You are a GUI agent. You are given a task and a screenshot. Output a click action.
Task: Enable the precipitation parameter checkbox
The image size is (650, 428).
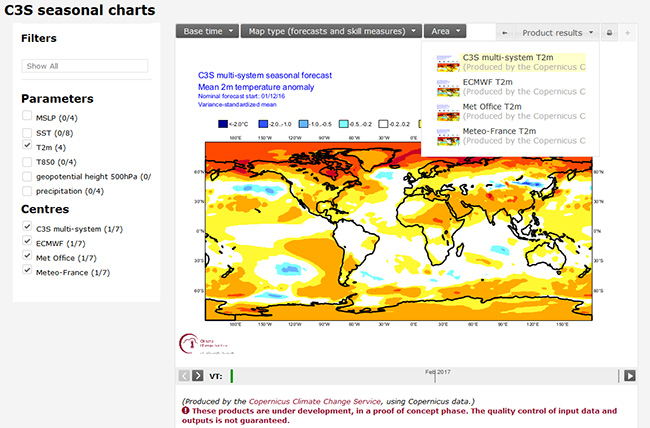point(27,191)
